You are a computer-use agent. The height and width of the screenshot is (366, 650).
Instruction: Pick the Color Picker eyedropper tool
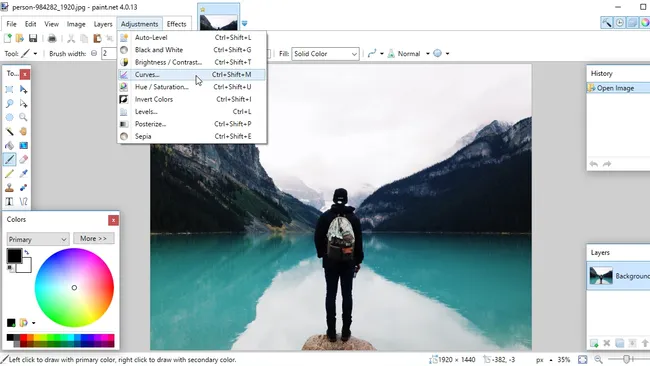24,174
